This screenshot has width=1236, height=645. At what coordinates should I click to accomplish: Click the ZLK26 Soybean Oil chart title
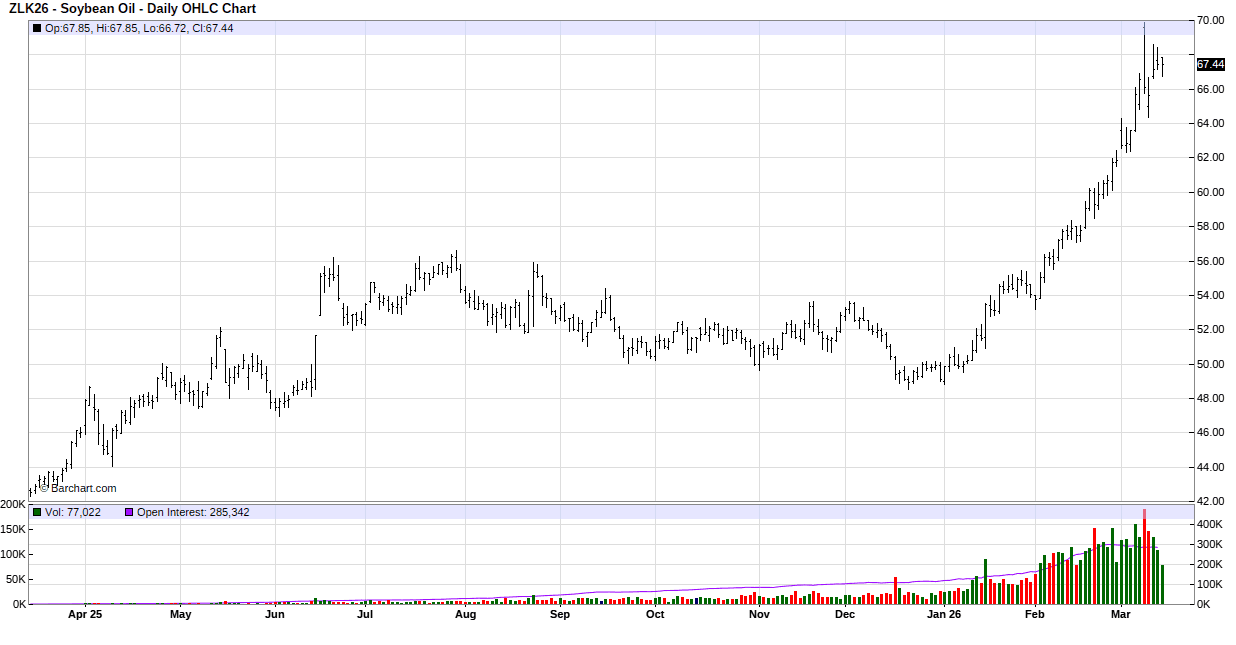132,9
